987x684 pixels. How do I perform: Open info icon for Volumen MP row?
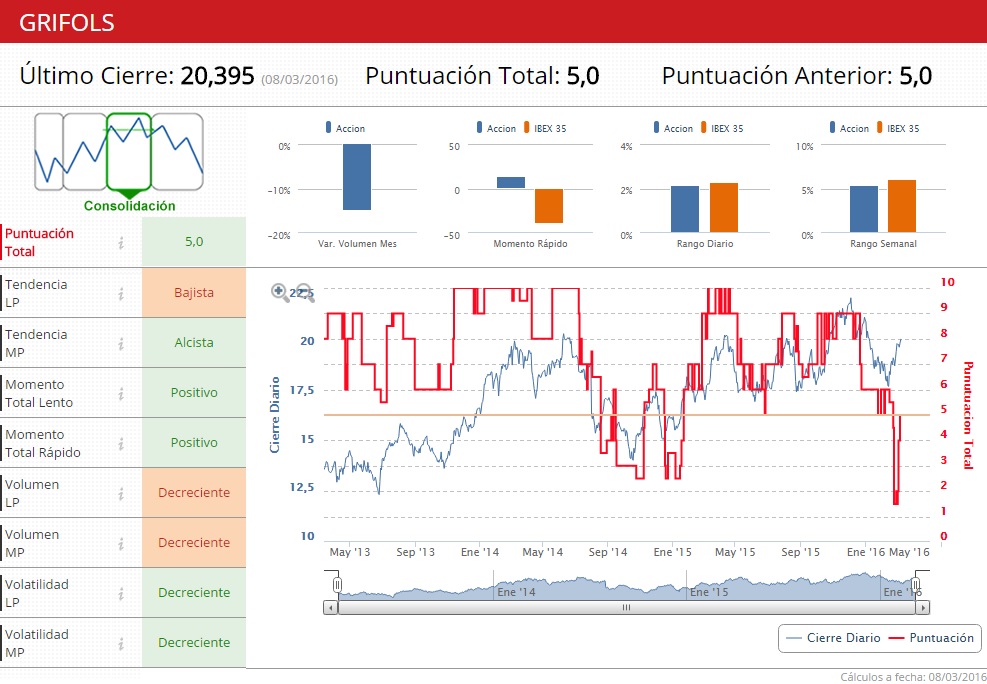click(121, 543)
